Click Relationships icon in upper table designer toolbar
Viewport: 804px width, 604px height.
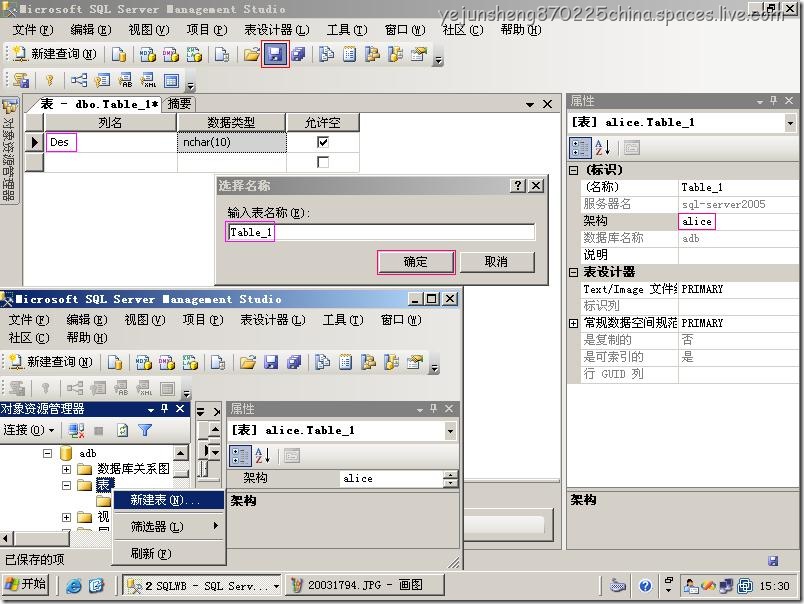[x=79, y=80]
